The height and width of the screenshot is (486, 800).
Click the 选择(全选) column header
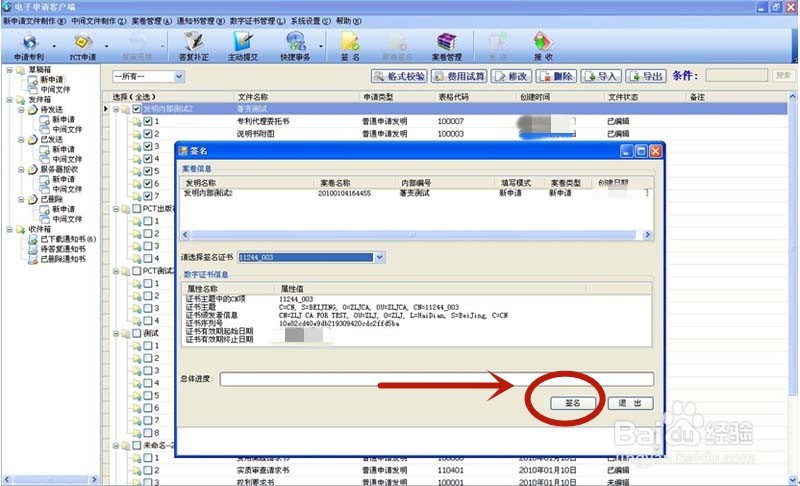[134, 97]
